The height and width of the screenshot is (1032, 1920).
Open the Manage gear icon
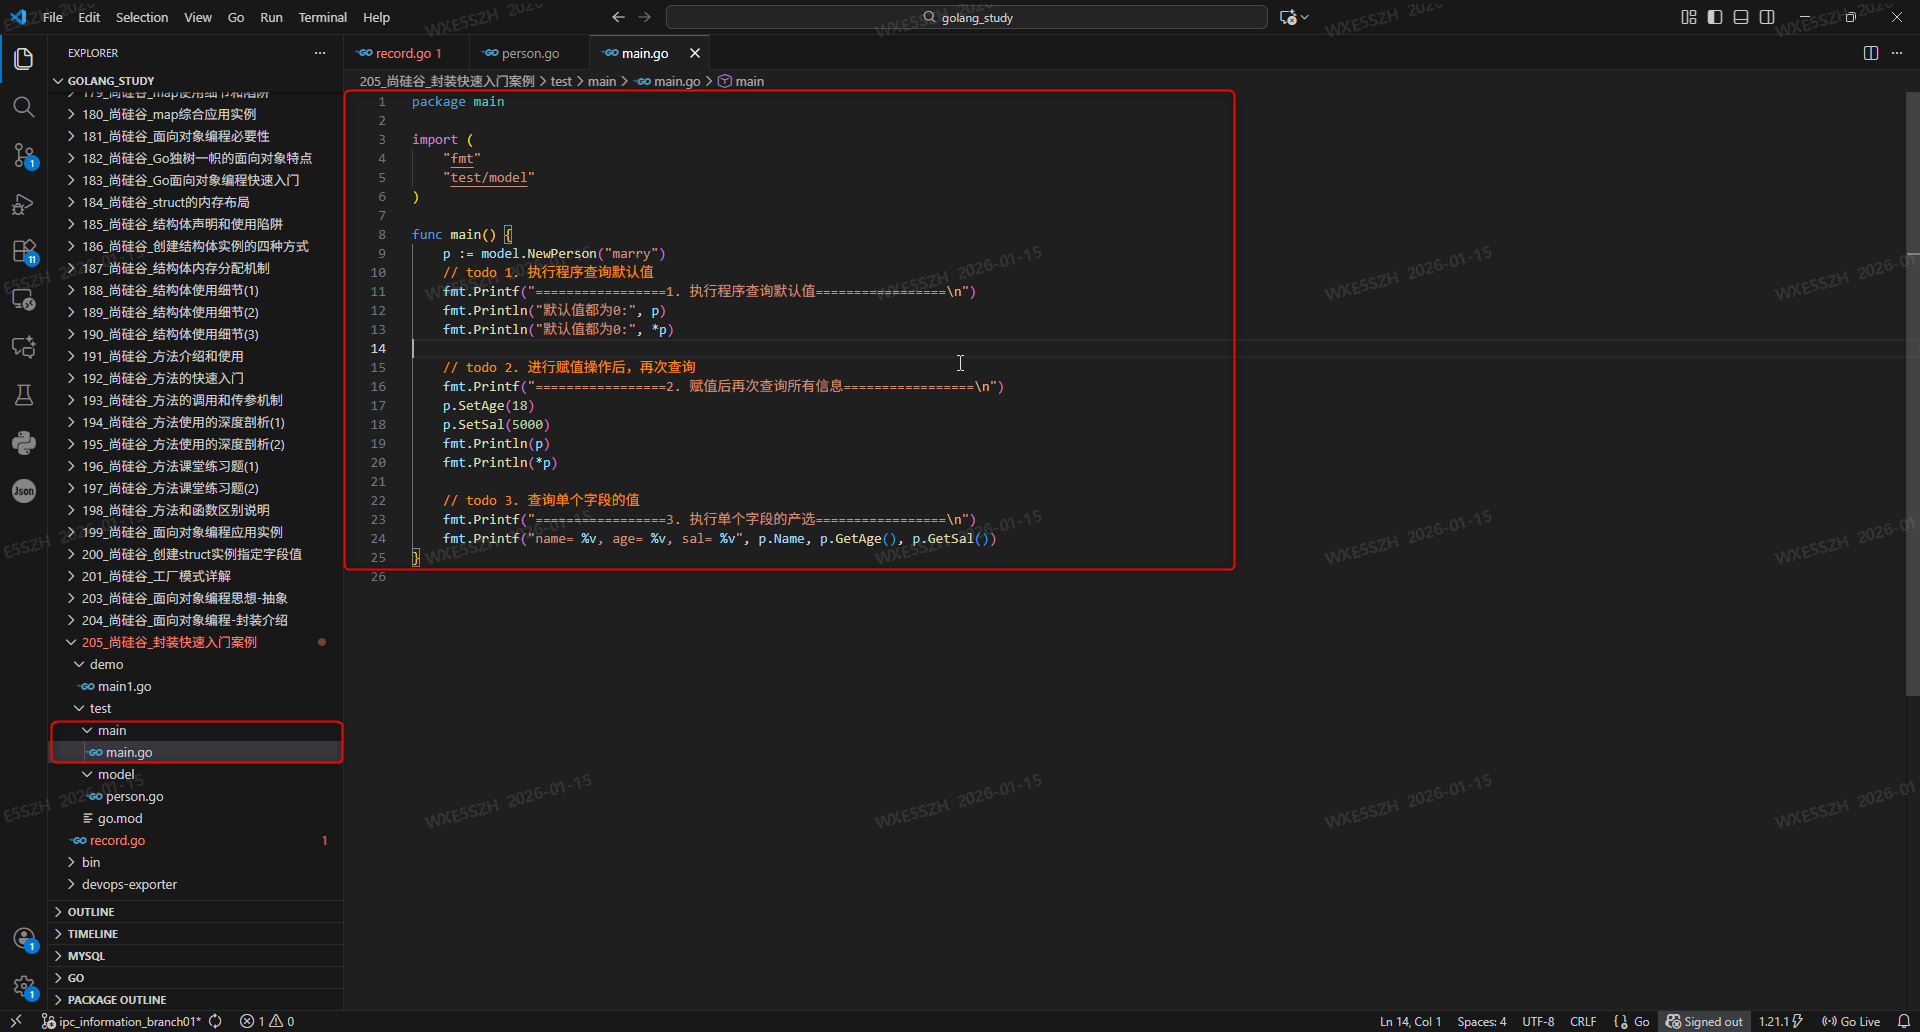[x=24, y=987]
